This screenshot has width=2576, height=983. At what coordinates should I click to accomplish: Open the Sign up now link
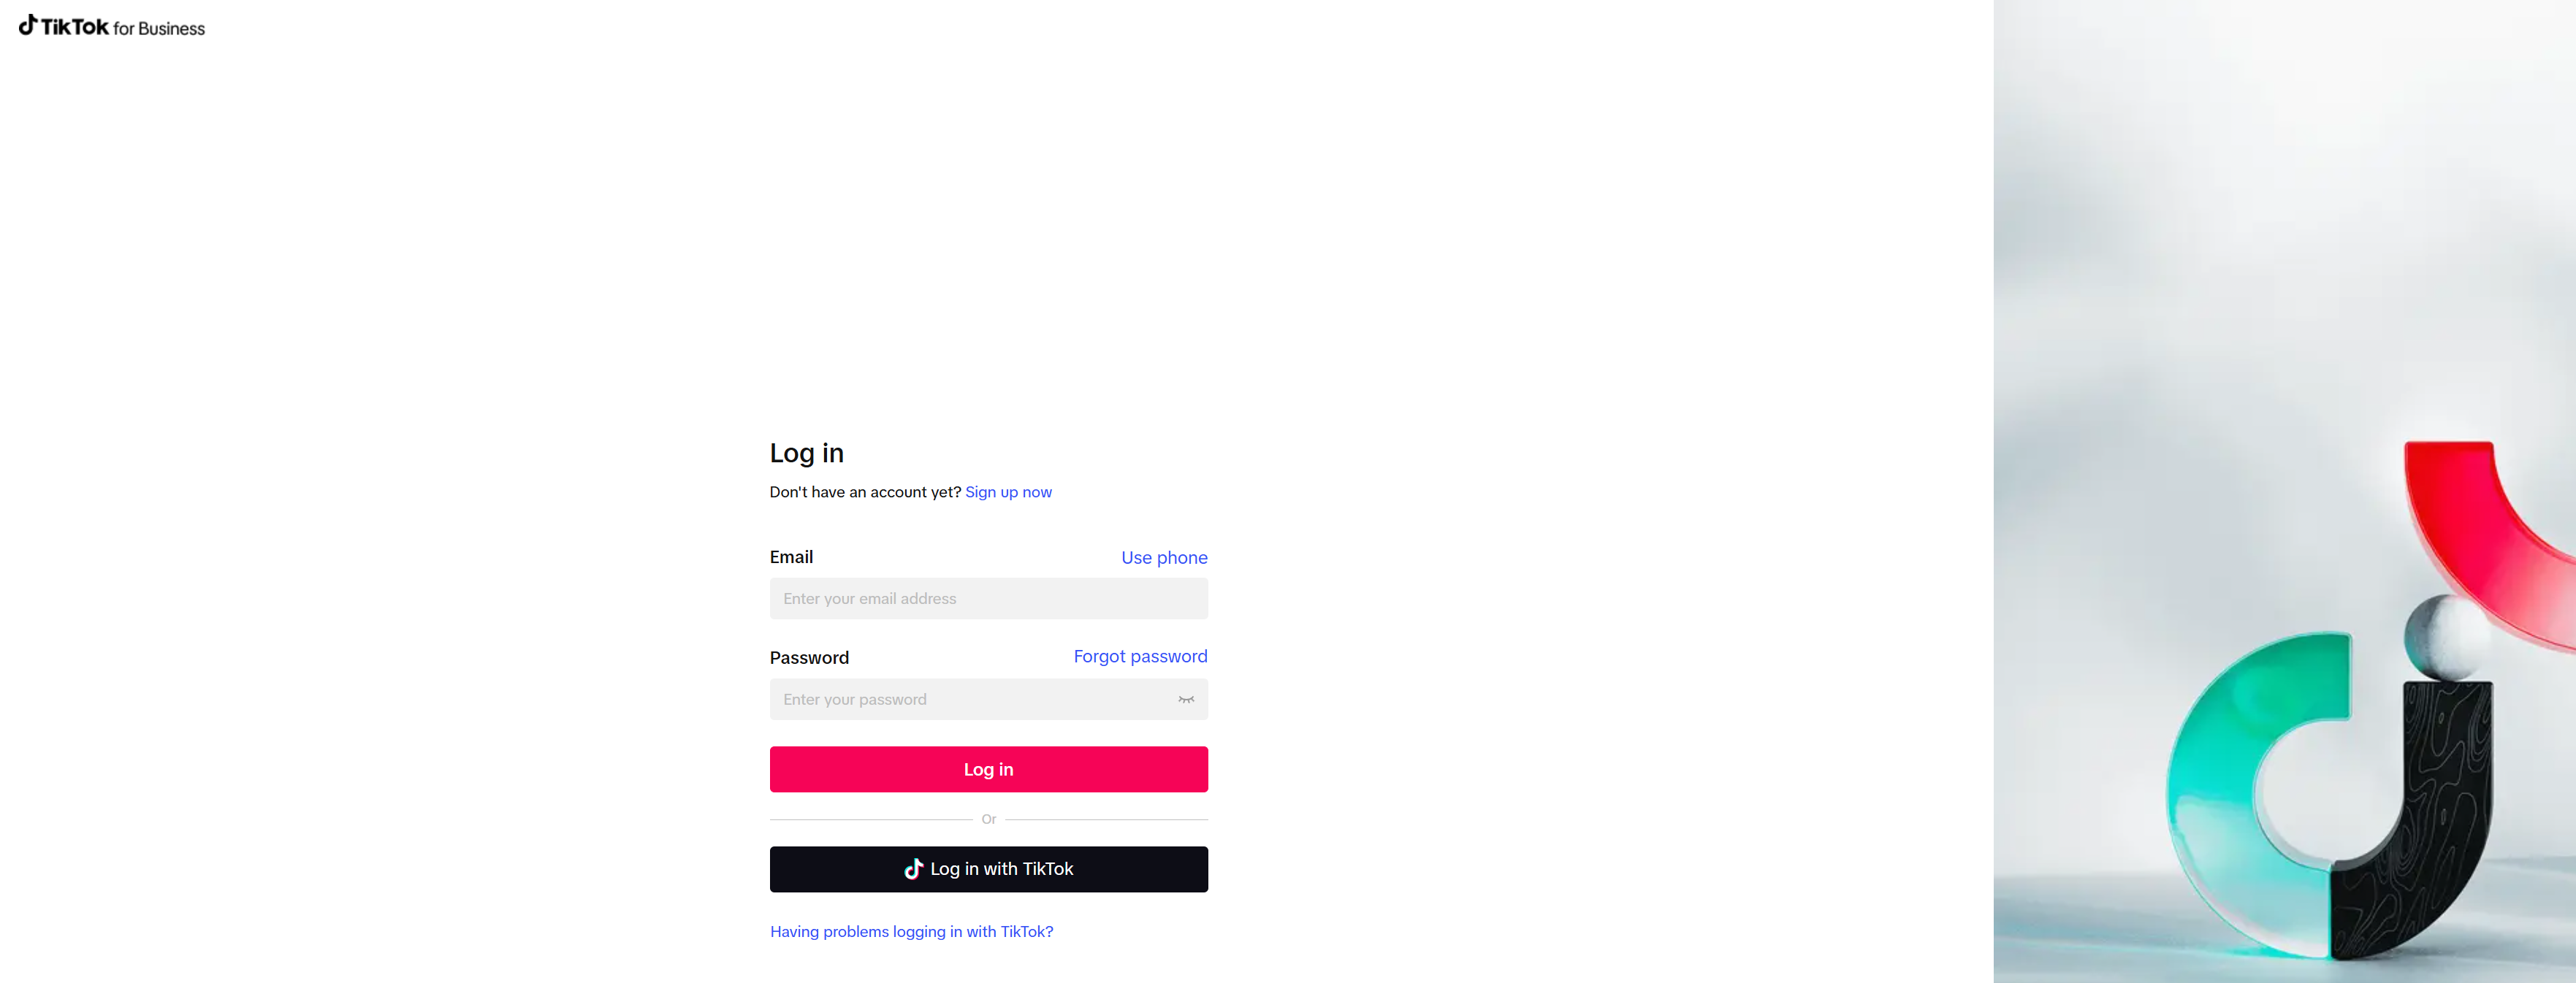pos(1008,492)
